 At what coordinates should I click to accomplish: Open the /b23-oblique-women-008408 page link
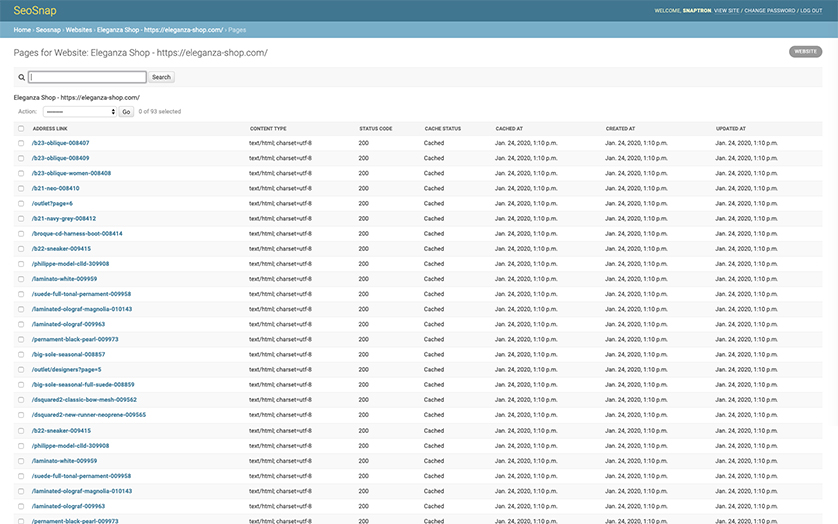coord(71,173)
